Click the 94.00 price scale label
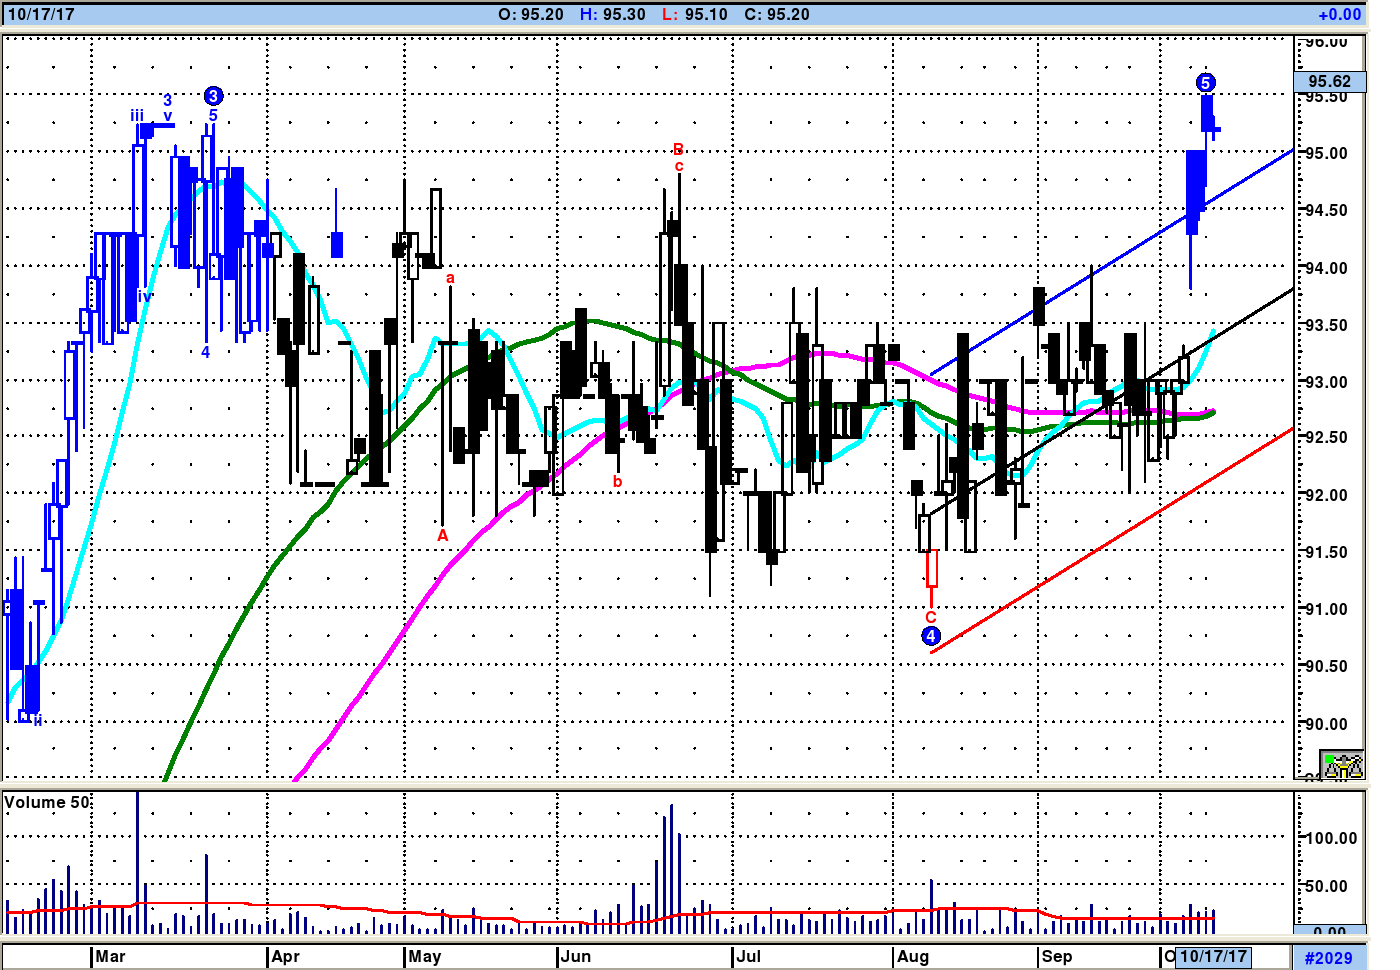1400x970 pixels. (x=1326, y=268)
